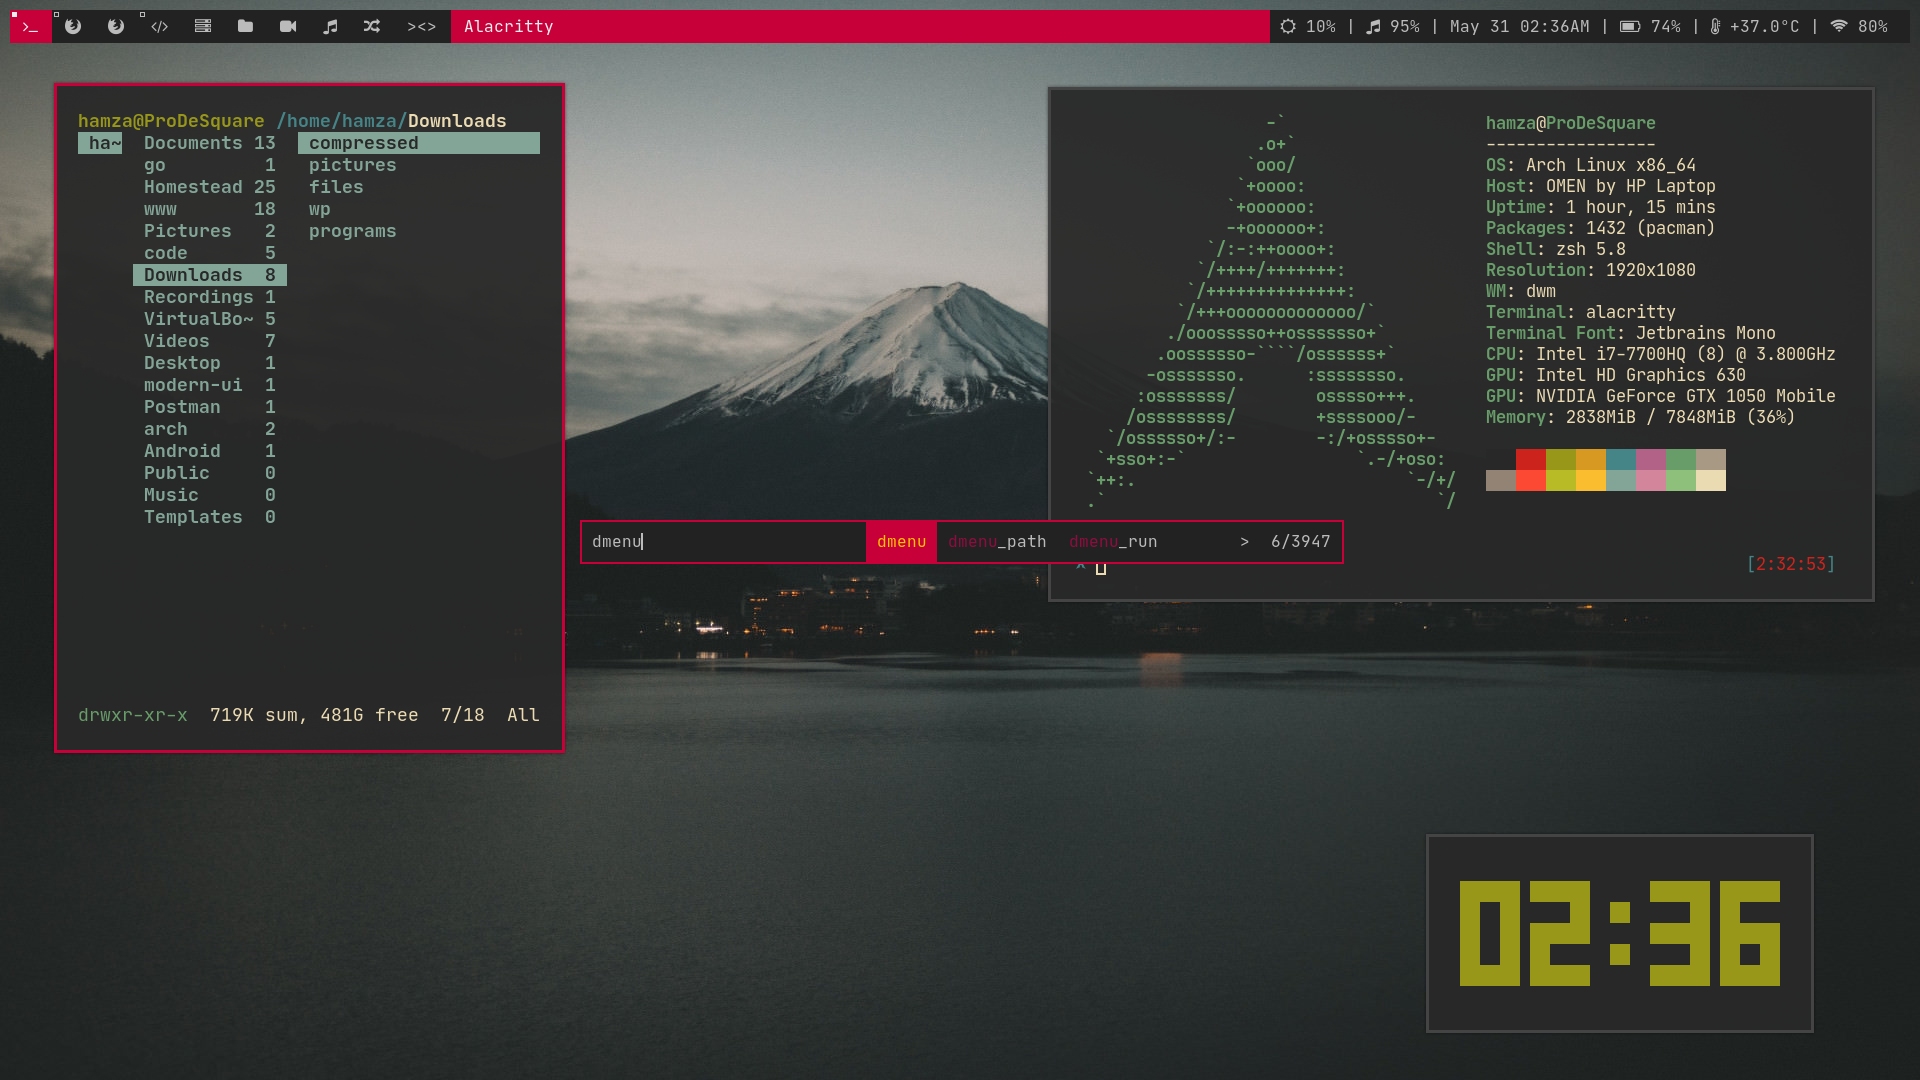This screenshot has width=1920, height=1080.
Task: Select the music note workspace icon
Action: 330,27
